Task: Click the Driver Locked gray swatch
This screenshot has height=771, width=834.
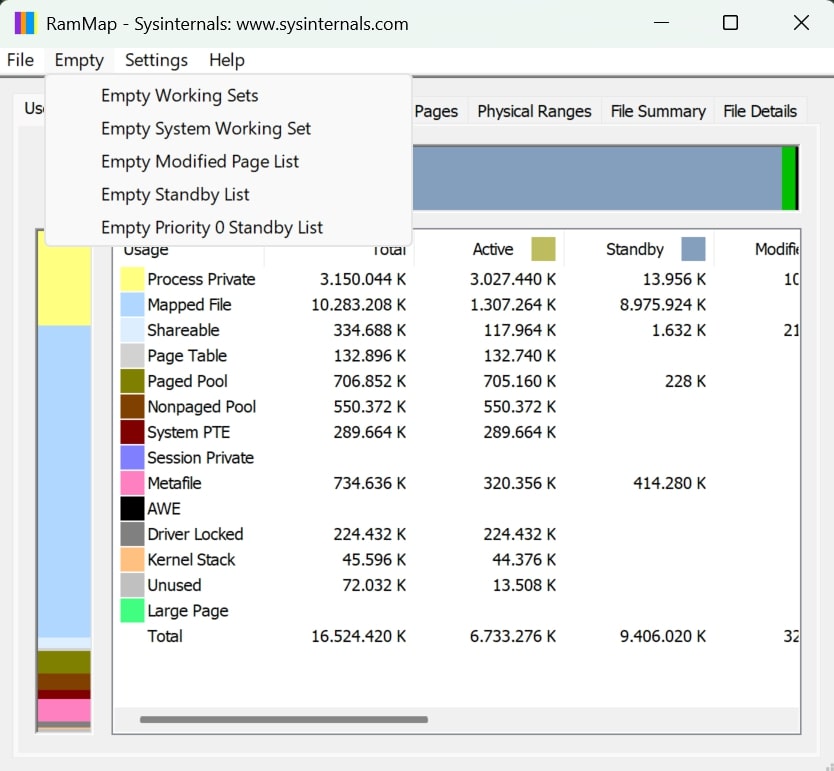Action: tap(132, 534)
